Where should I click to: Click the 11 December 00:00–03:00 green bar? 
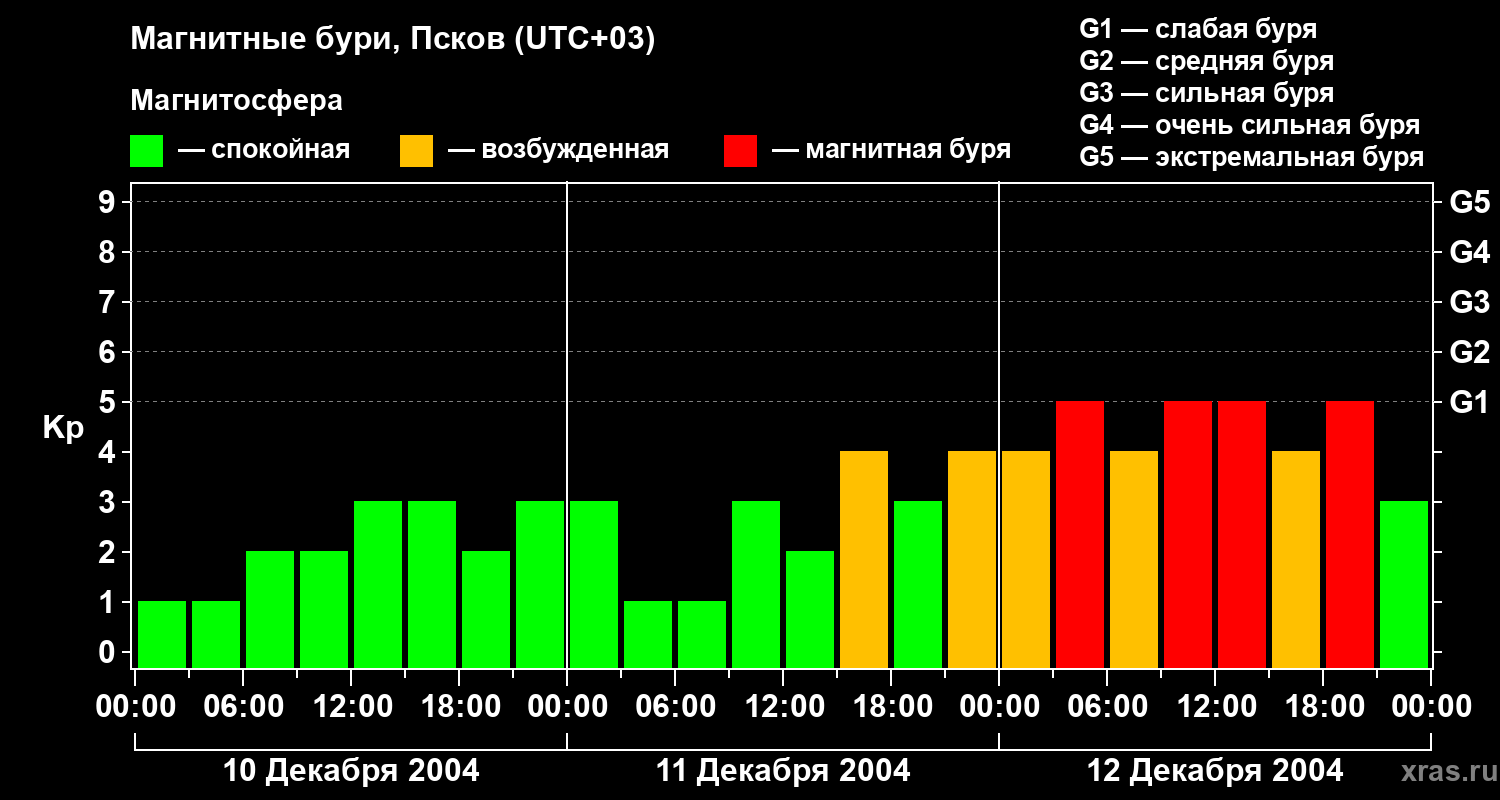pos(594,584)
